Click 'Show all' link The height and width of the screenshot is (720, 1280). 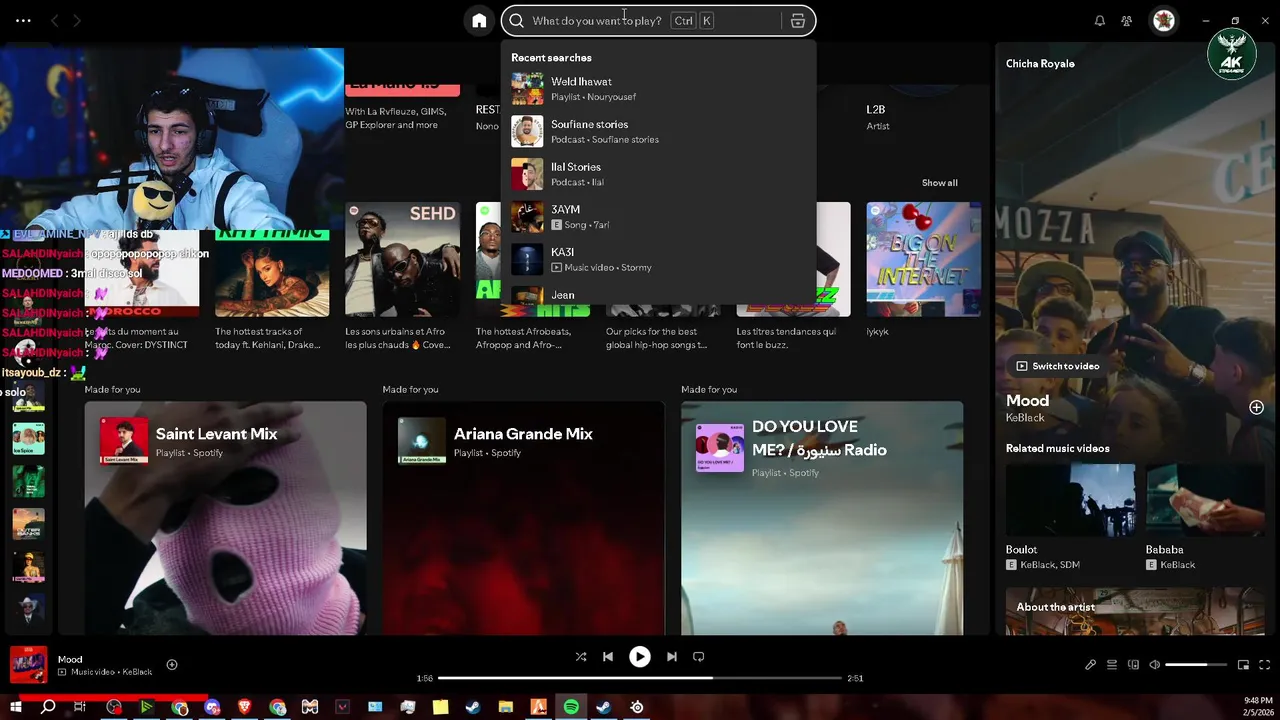click(939, 183)
